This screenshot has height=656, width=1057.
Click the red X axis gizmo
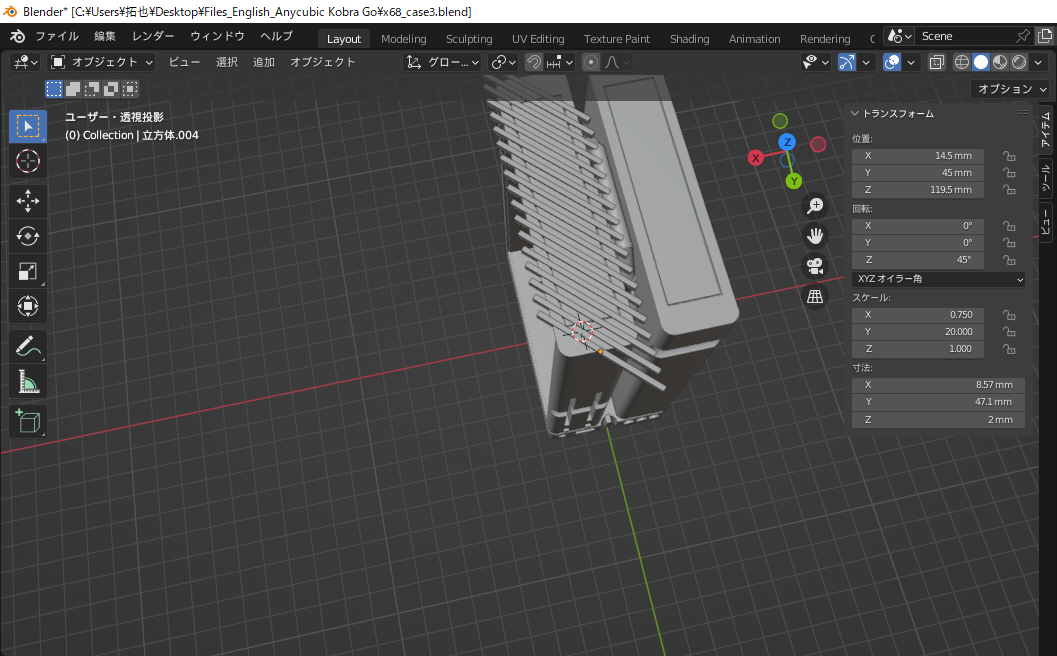coord(756,158)
